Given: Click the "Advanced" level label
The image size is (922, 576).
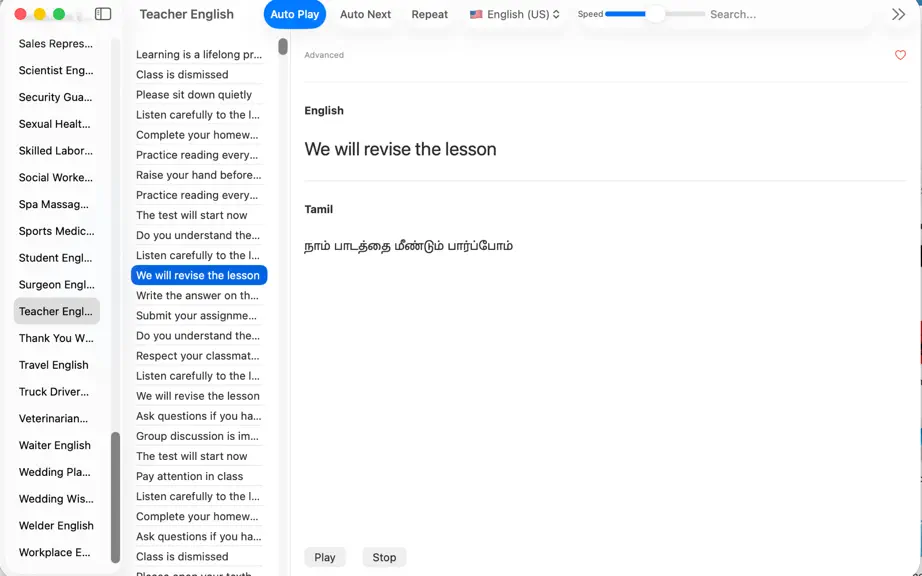Looking at the screenshot, I should (324, 55).
